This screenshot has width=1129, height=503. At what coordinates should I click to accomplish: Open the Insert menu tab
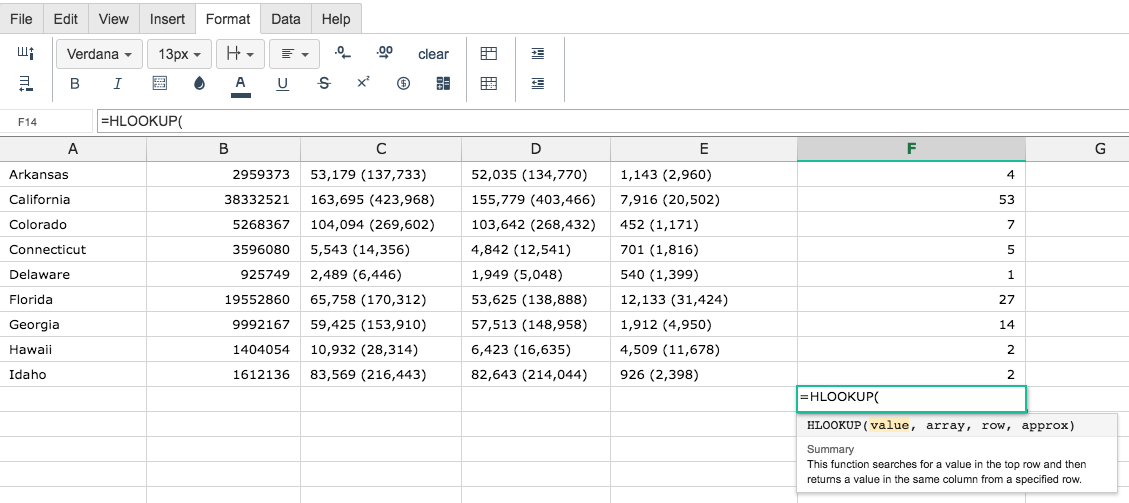click(x=167, y=19)
